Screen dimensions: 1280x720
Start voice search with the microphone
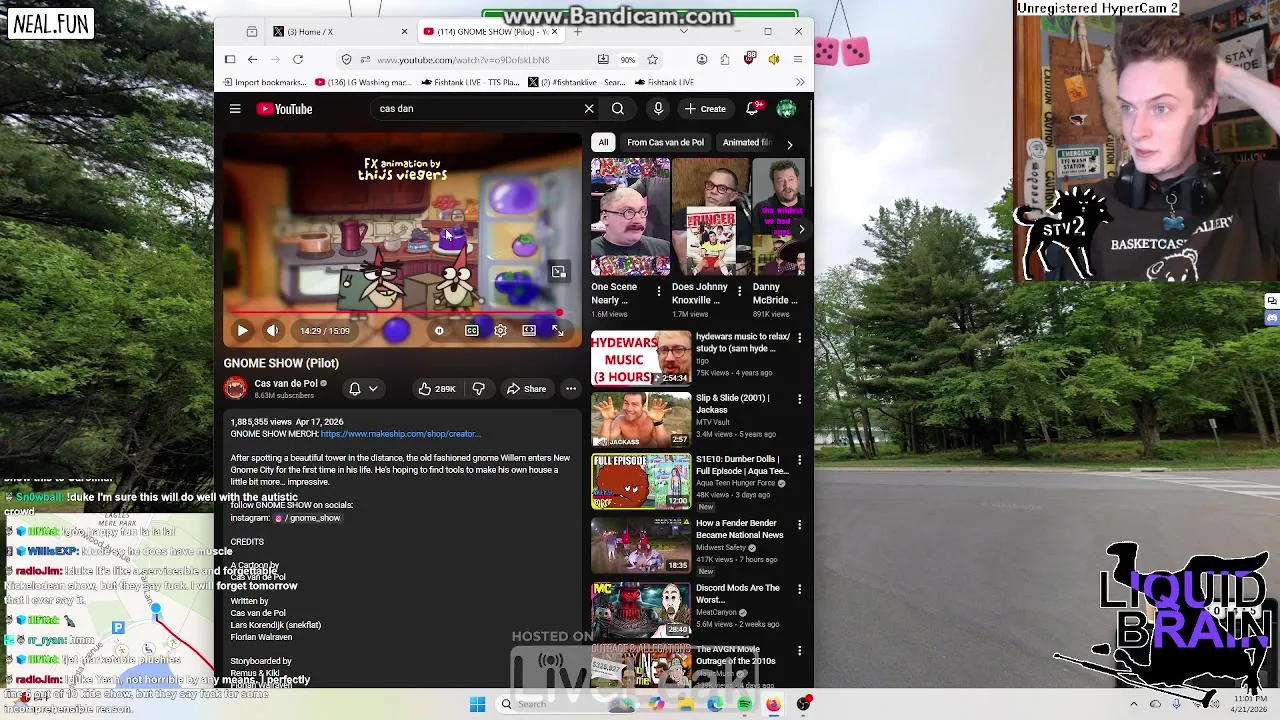pyautogui.click(x=658, y=109)
